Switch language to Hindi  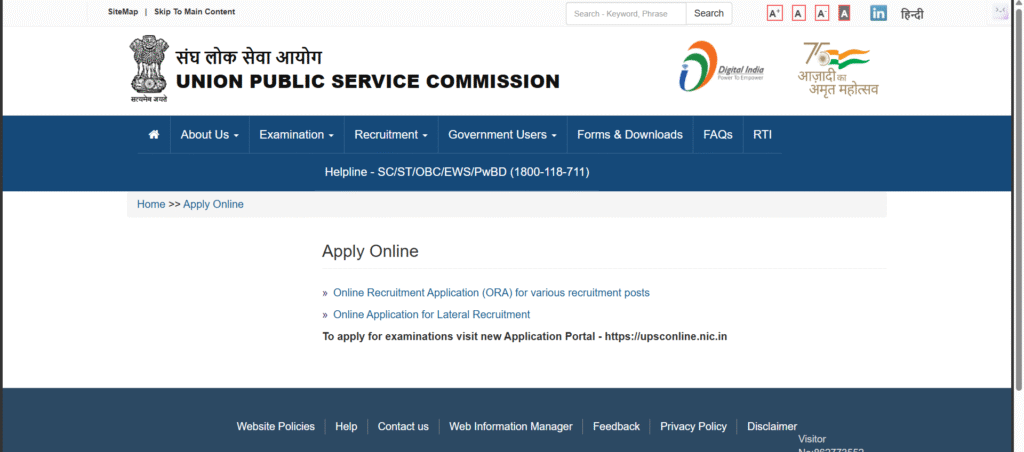click(x=912, y=14)
